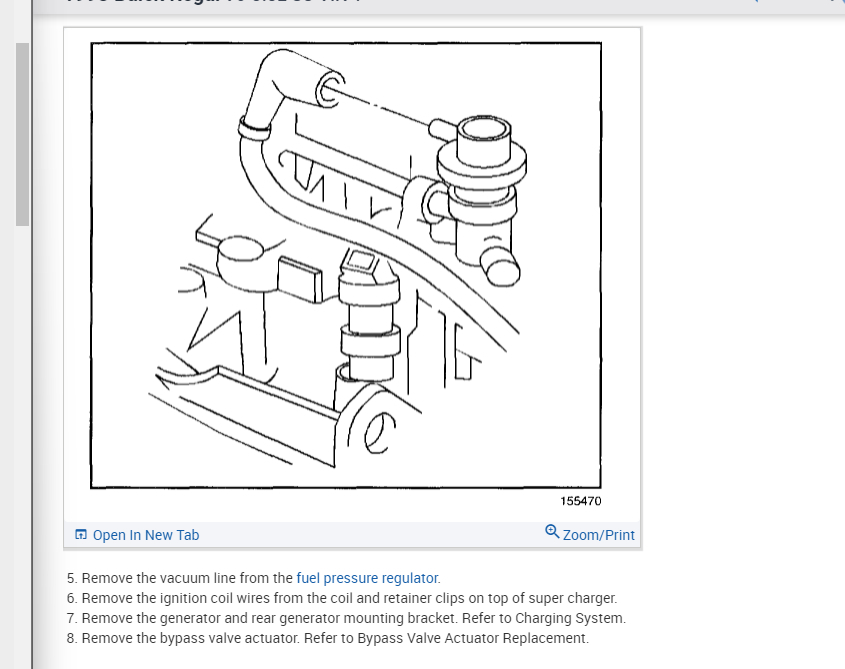This screenshot has width=845, height=669.
Task: Select the step 5 vacuum line text
Action: [x=253, y=578]
